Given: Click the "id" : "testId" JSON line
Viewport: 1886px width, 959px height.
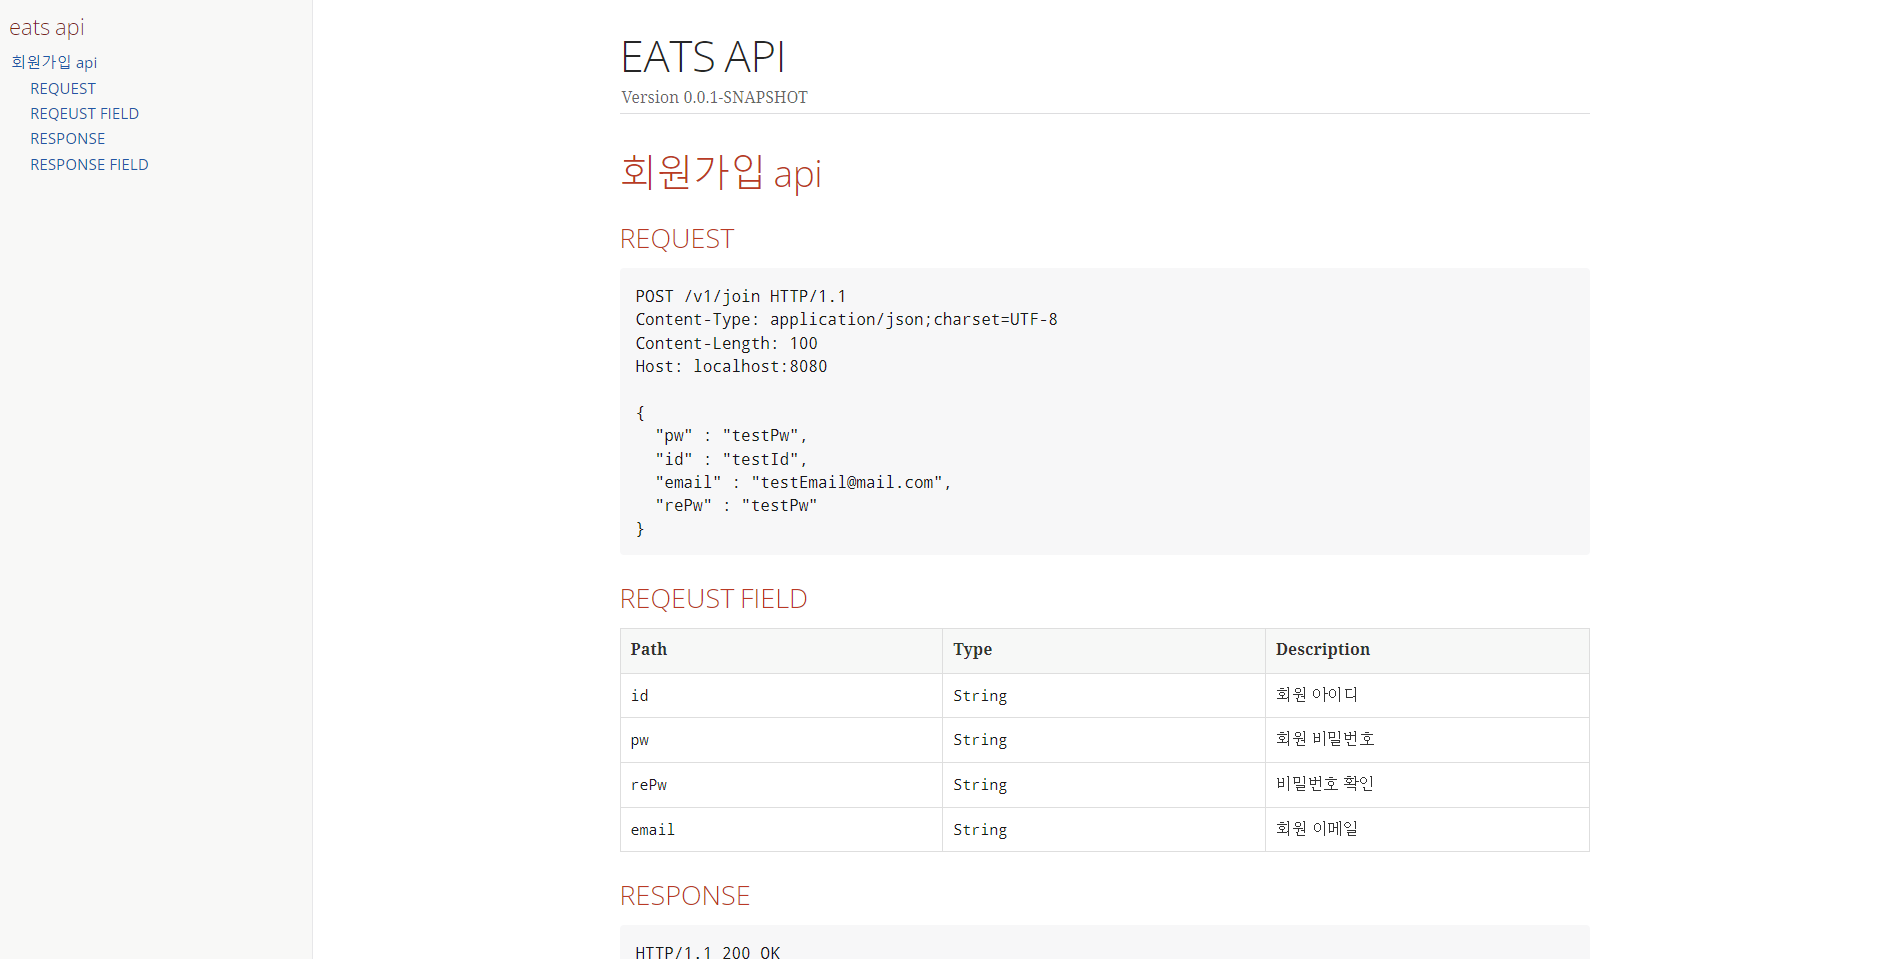Looking at the screenshot, I should 731,460.
